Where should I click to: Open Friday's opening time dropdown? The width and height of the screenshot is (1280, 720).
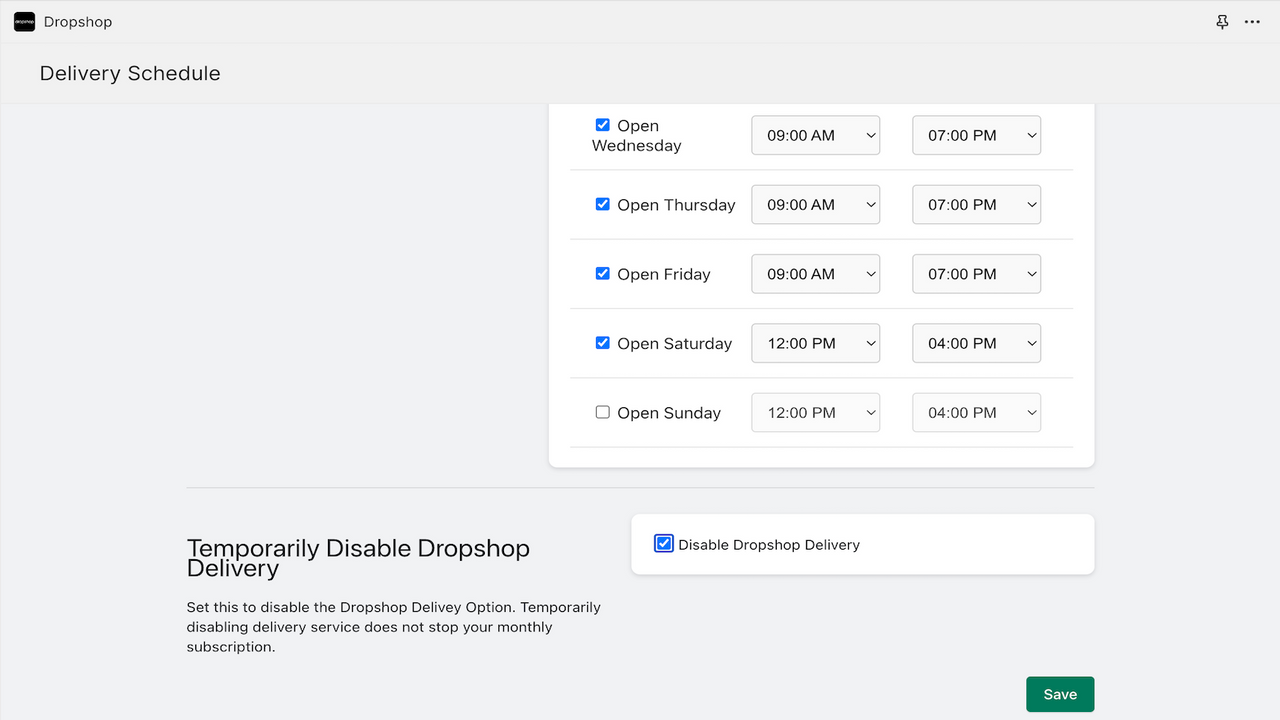point(815,273)
